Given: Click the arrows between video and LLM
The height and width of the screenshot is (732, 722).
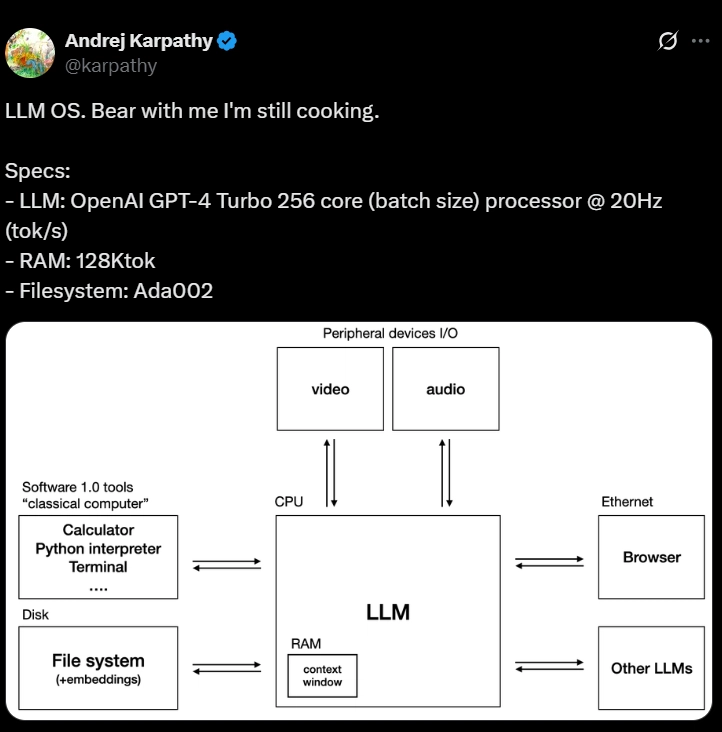Looking at the screenshot, I should tap(330, 473).
